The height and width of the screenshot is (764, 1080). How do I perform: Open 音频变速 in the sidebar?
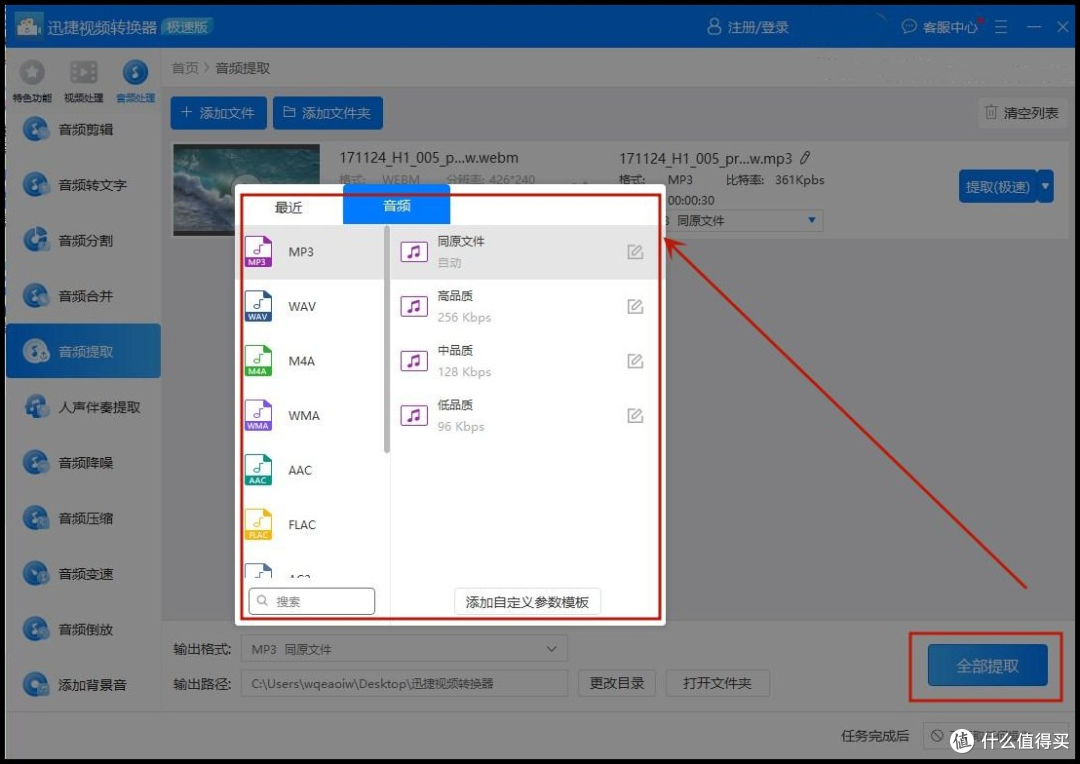click(83, 574)
